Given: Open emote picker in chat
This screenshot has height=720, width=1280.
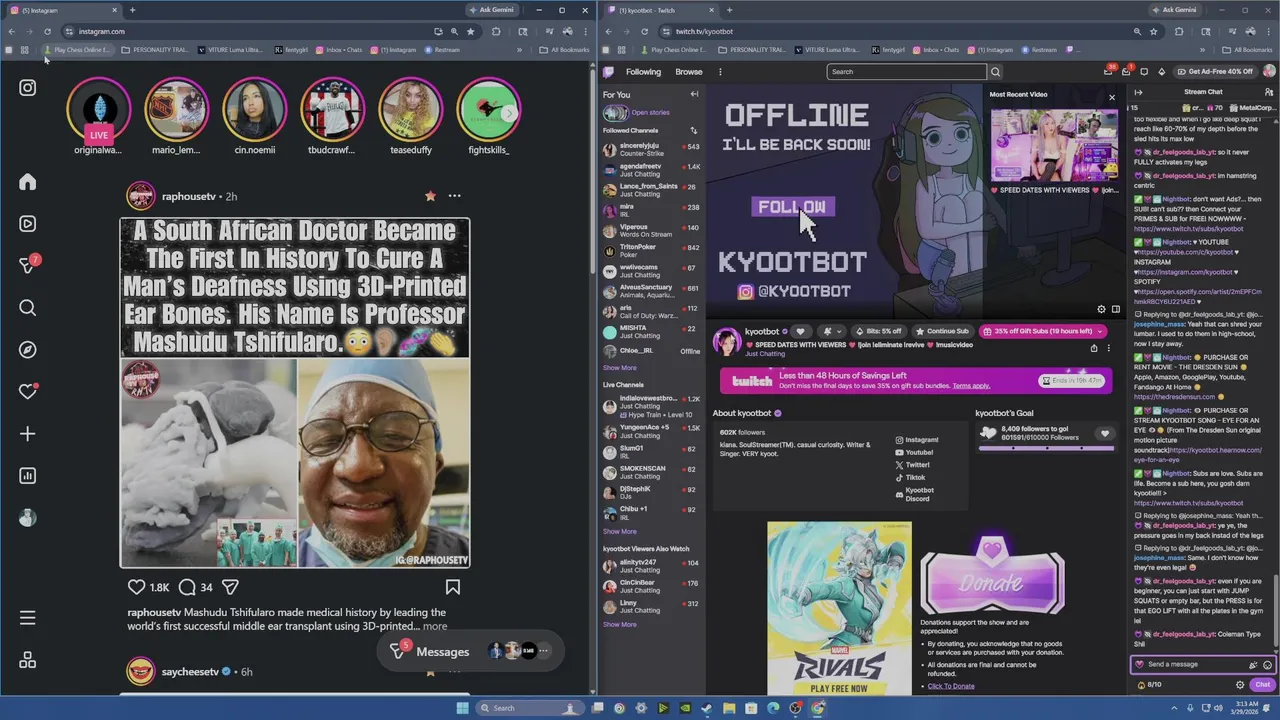Looking at the screenshot, I should point(1268,665).
